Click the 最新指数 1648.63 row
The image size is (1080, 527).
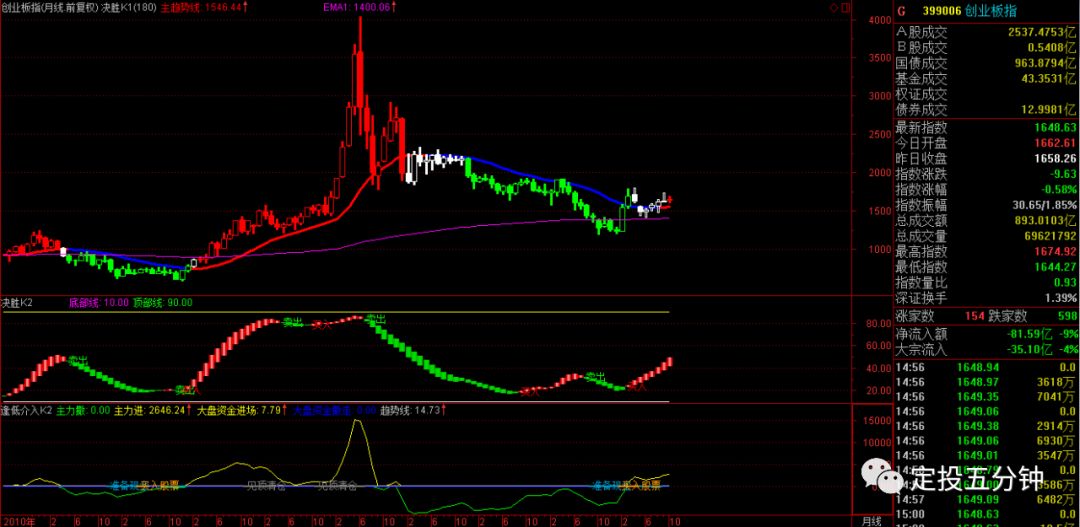coord(986,127)
